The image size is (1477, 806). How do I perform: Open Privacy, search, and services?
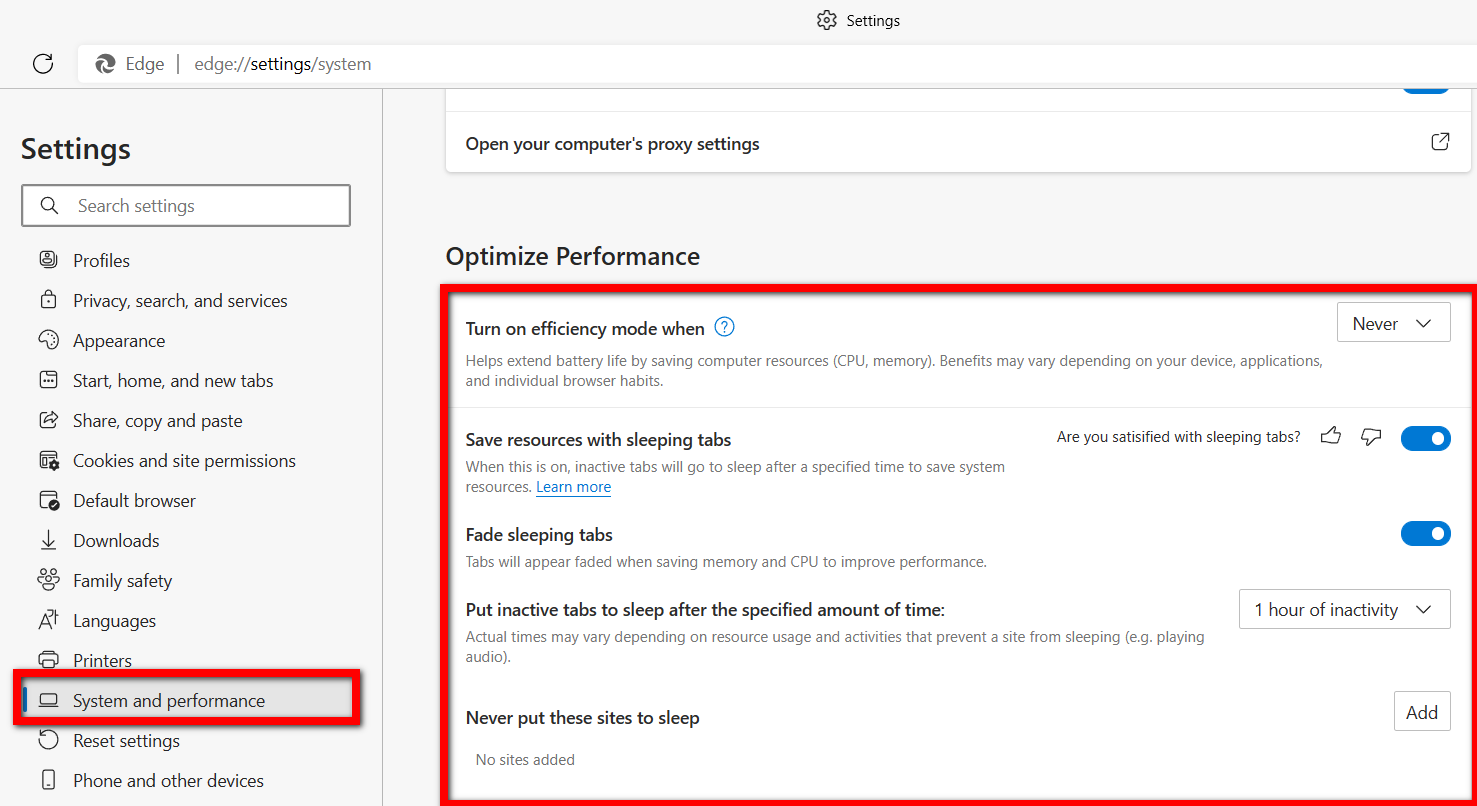coord(180,300)
